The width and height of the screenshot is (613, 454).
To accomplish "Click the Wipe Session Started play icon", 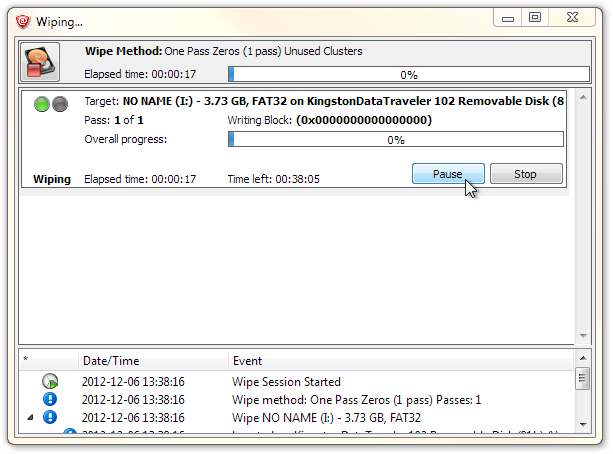I will point(50,382).
